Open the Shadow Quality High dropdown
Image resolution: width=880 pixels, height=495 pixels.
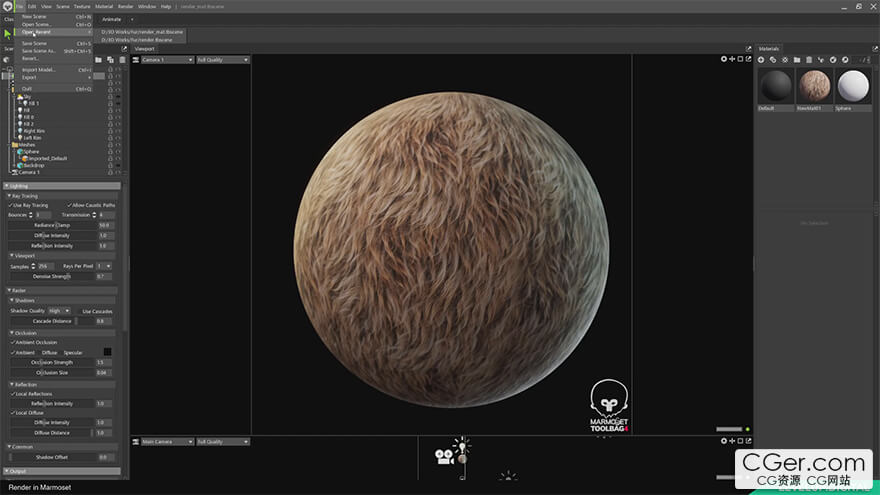(x=60, y=311)
